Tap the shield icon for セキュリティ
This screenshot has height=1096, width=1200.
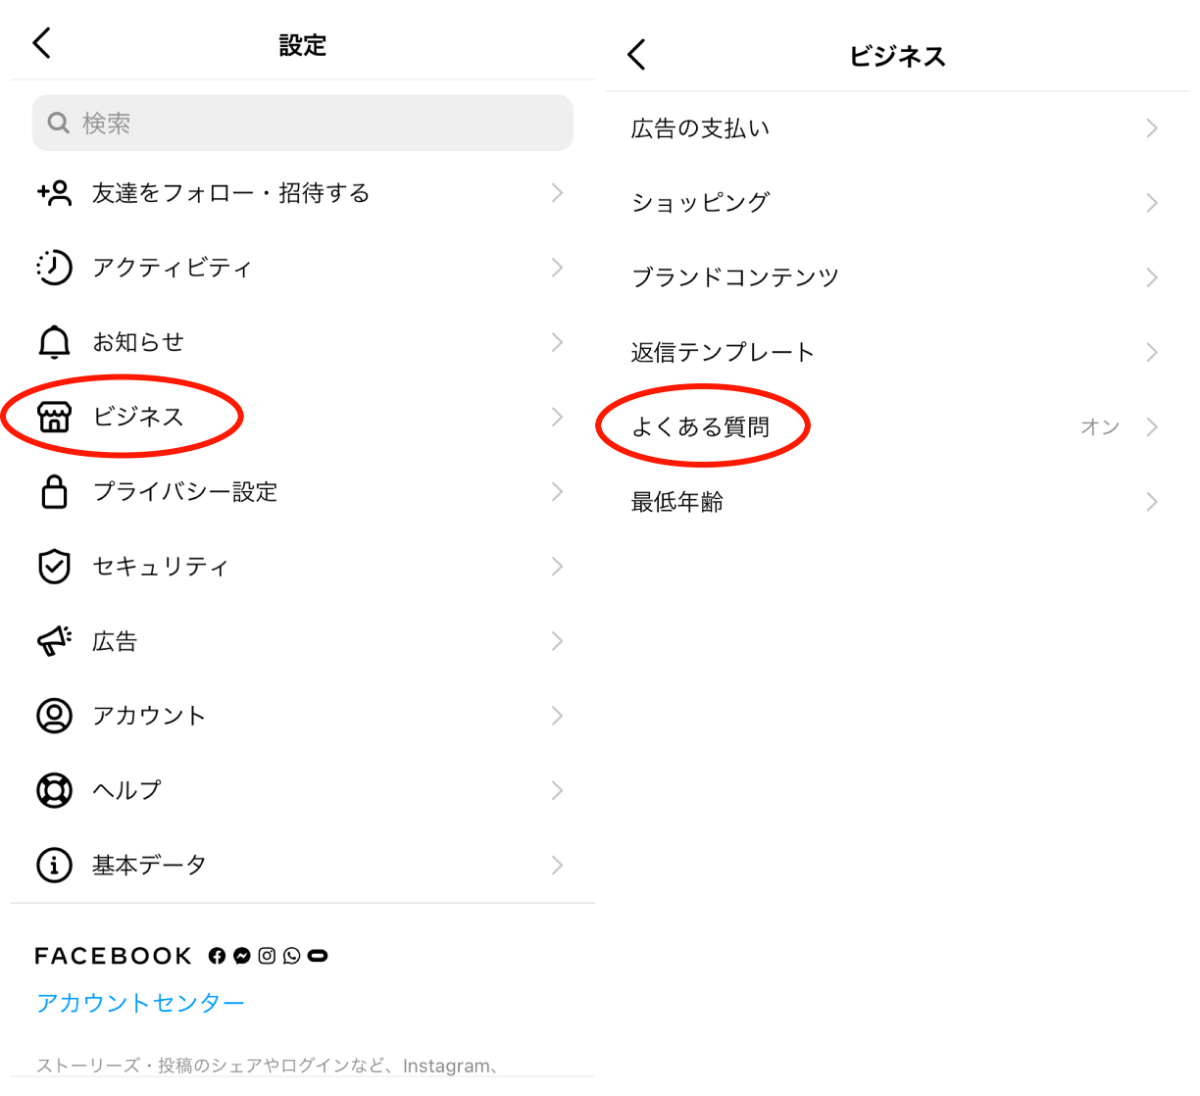(x=54, y=566)
